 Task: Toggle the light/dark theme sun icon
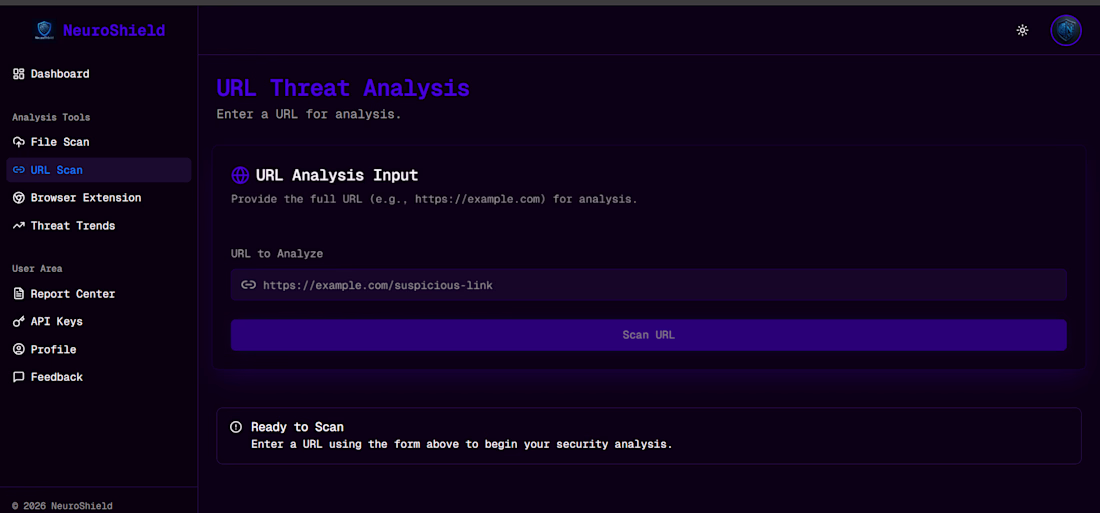pos(1022,30)
